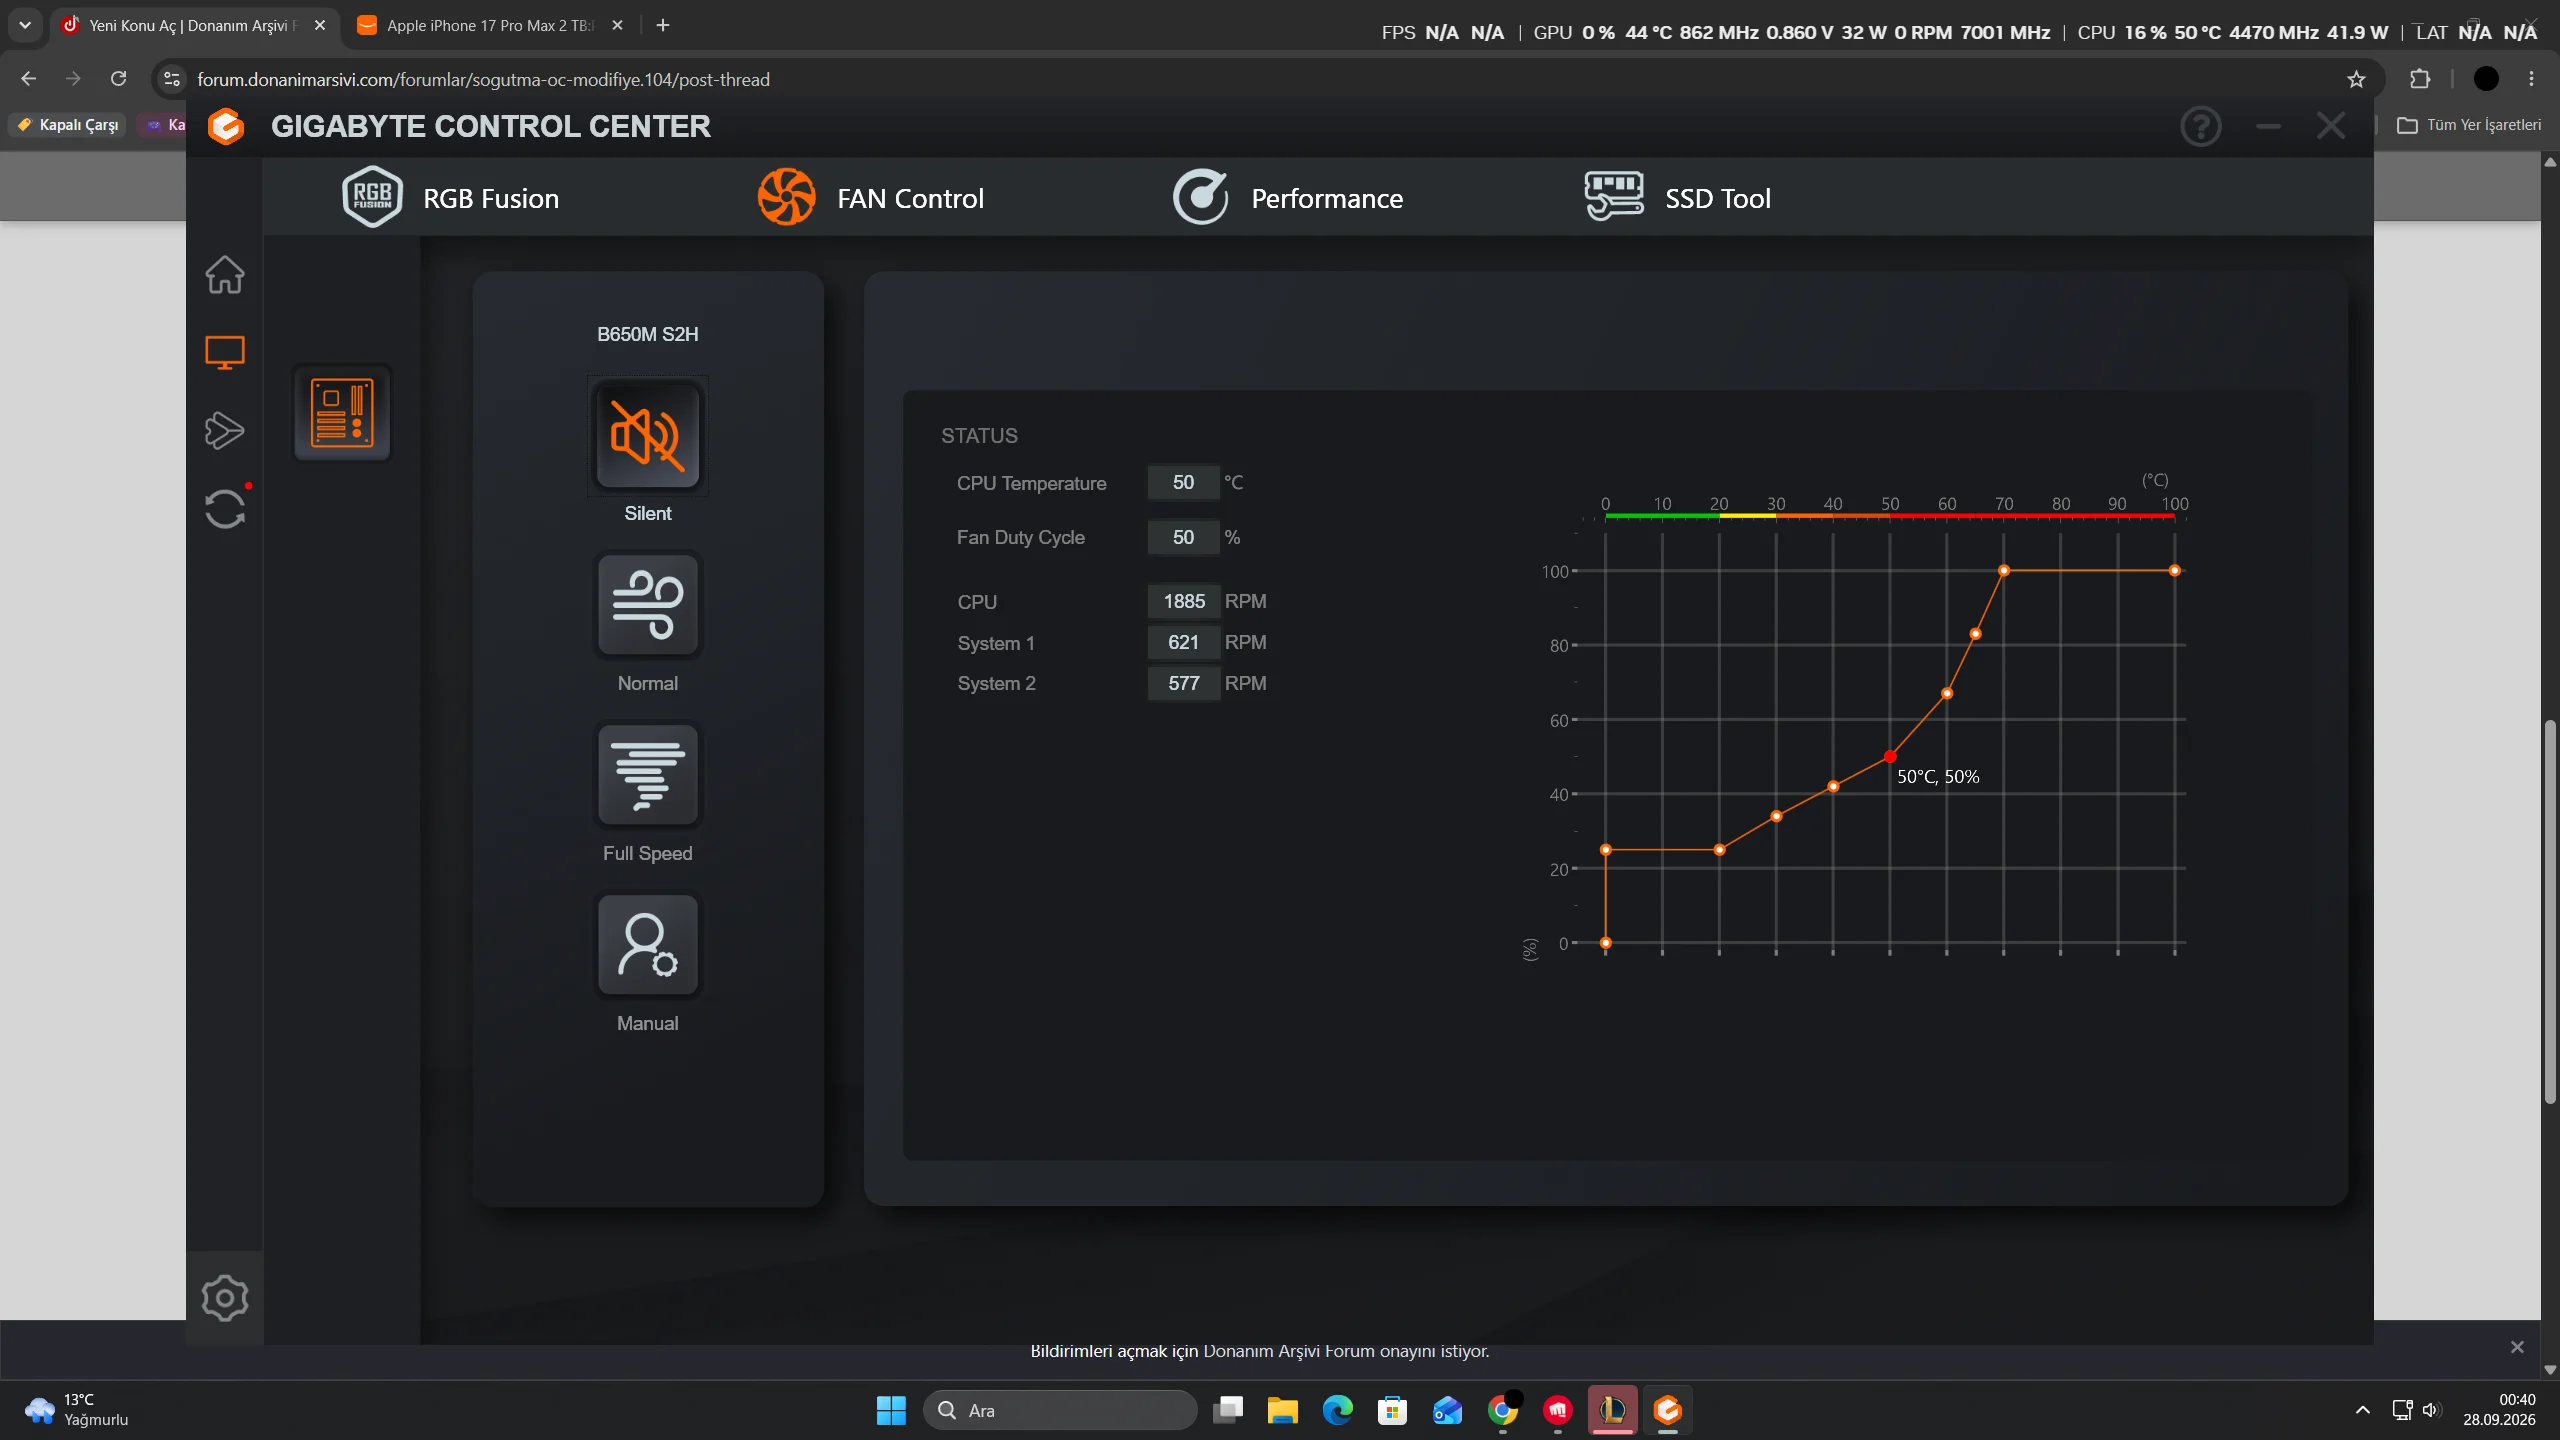Open File Explorer from taskbar

(1283, 1411)
